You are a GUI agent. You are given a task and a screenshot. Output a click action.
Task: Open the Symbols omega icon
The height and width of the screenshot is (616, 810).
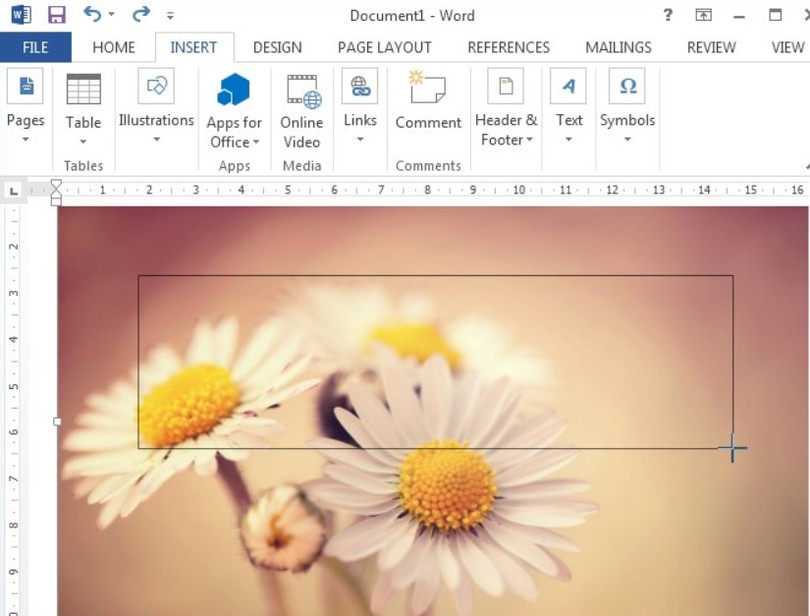point(627,87)
